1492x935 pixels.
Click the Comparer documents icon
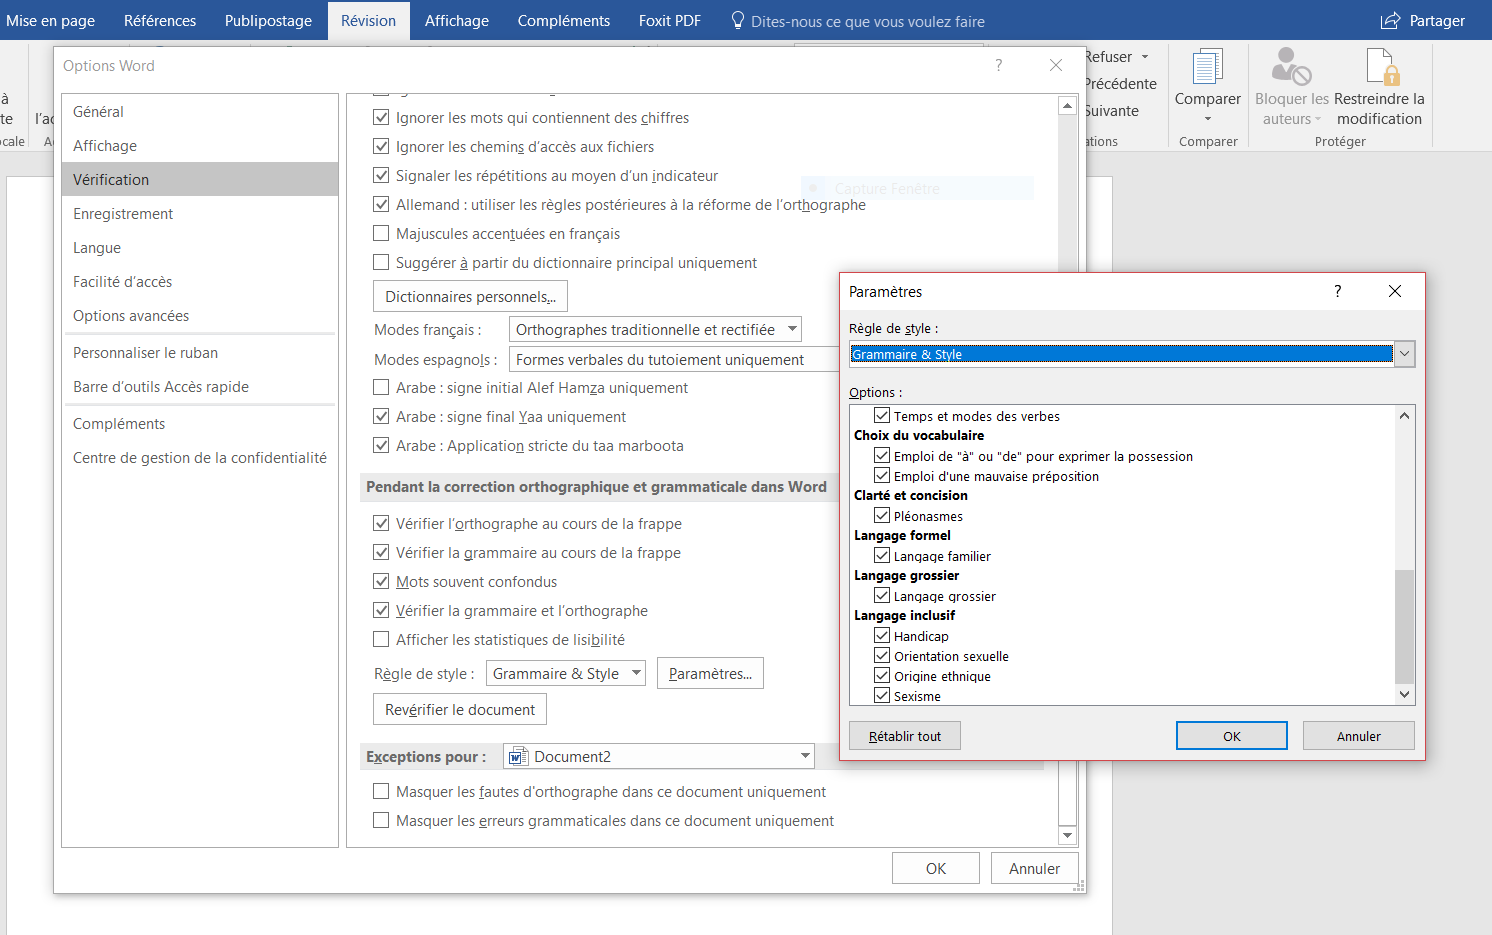1207,67
